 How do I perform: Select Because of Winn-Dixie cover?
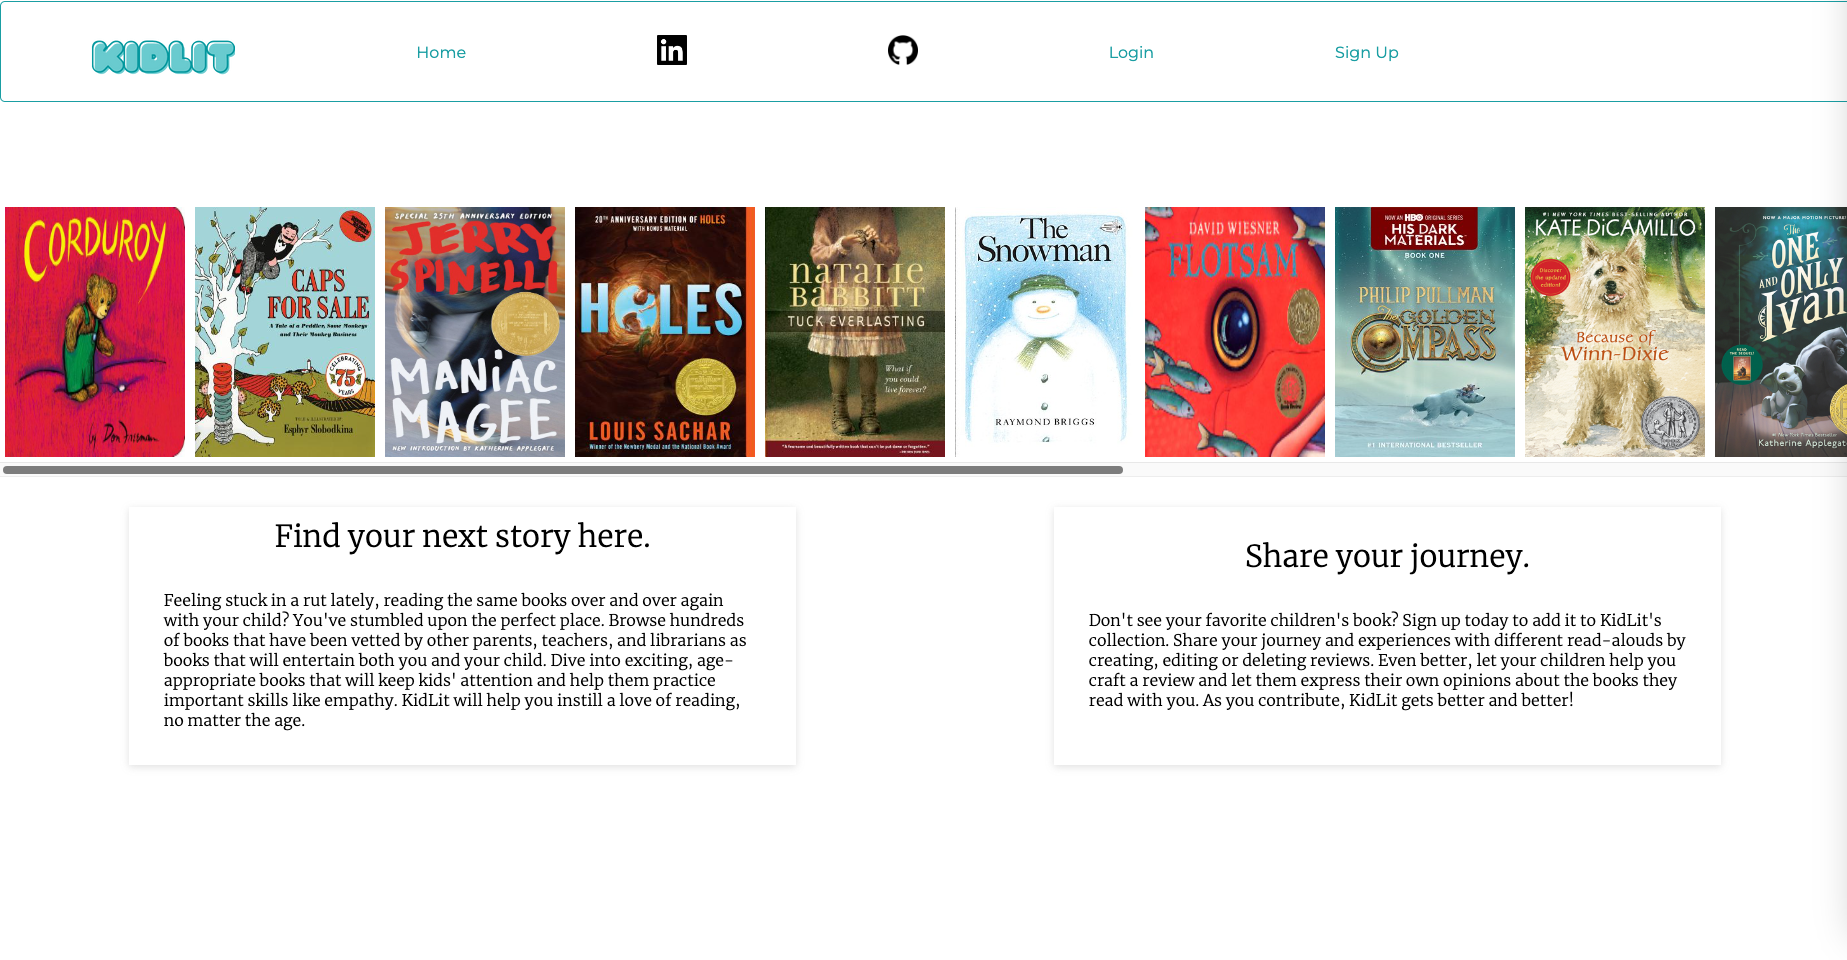click(1615, 332)
